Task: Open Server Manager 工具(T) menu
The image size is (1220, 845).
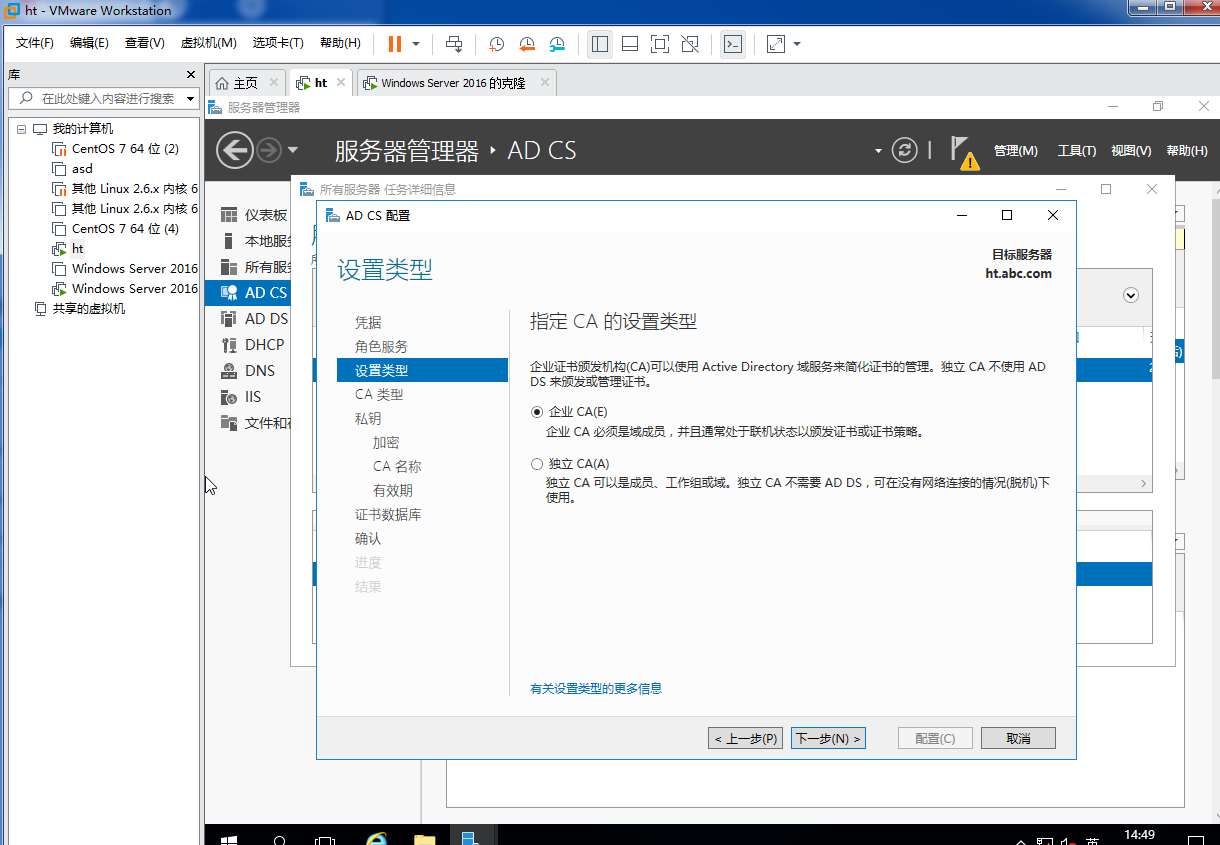Action: 1077,151
